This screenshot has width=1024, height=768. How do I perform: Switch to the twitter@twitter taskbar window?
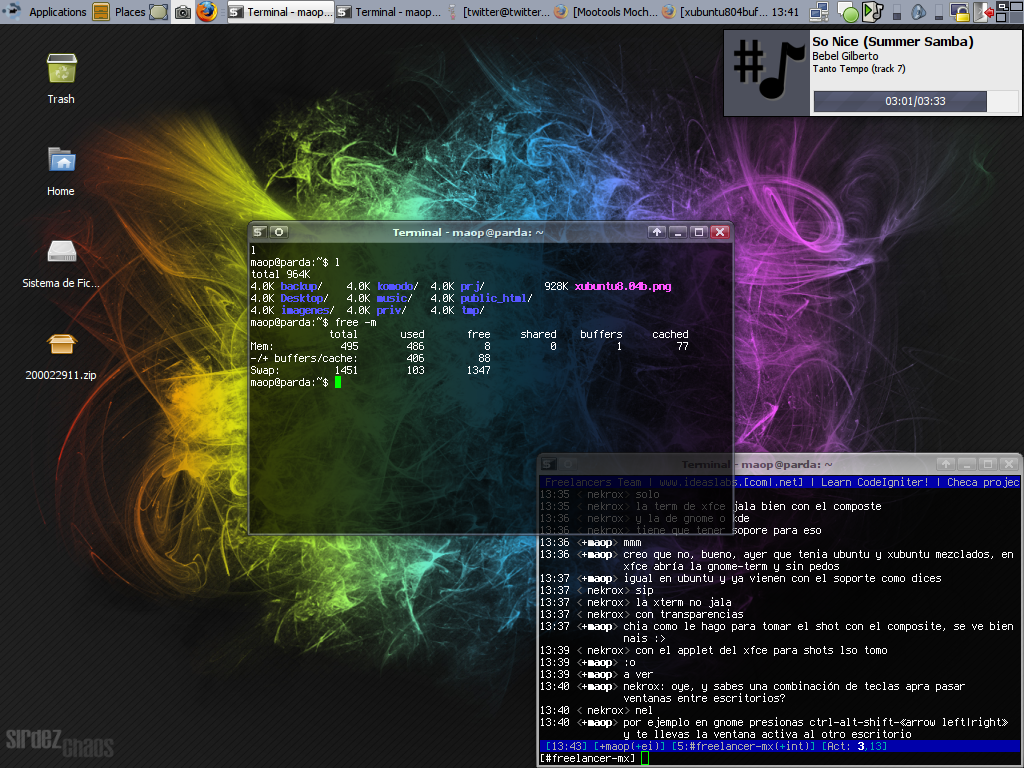[x=498, y=12]
